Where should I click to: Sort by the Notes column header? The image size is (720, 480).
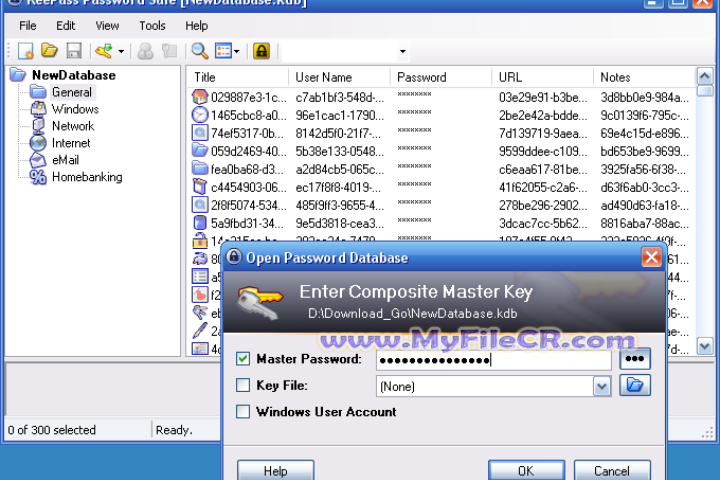pyautogui.click(x=644, y=77)
